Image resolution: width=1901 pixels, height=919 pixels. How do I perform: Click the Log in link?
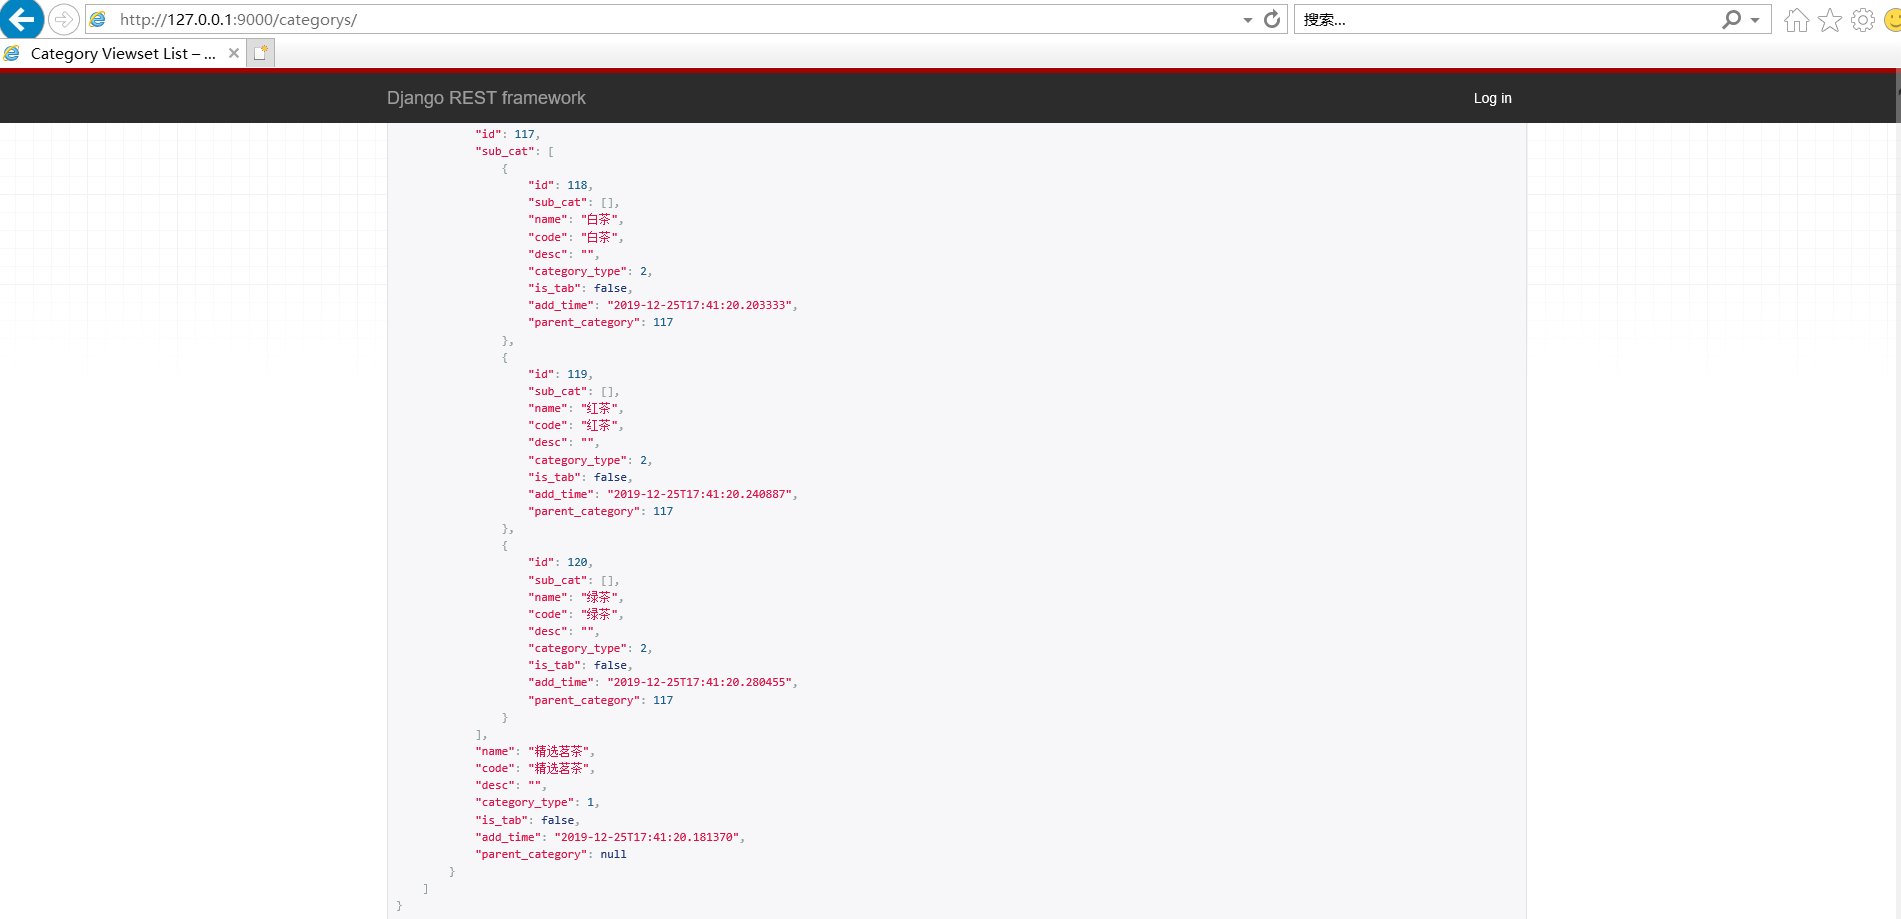pyautogui.click(x=1492, y=98)
